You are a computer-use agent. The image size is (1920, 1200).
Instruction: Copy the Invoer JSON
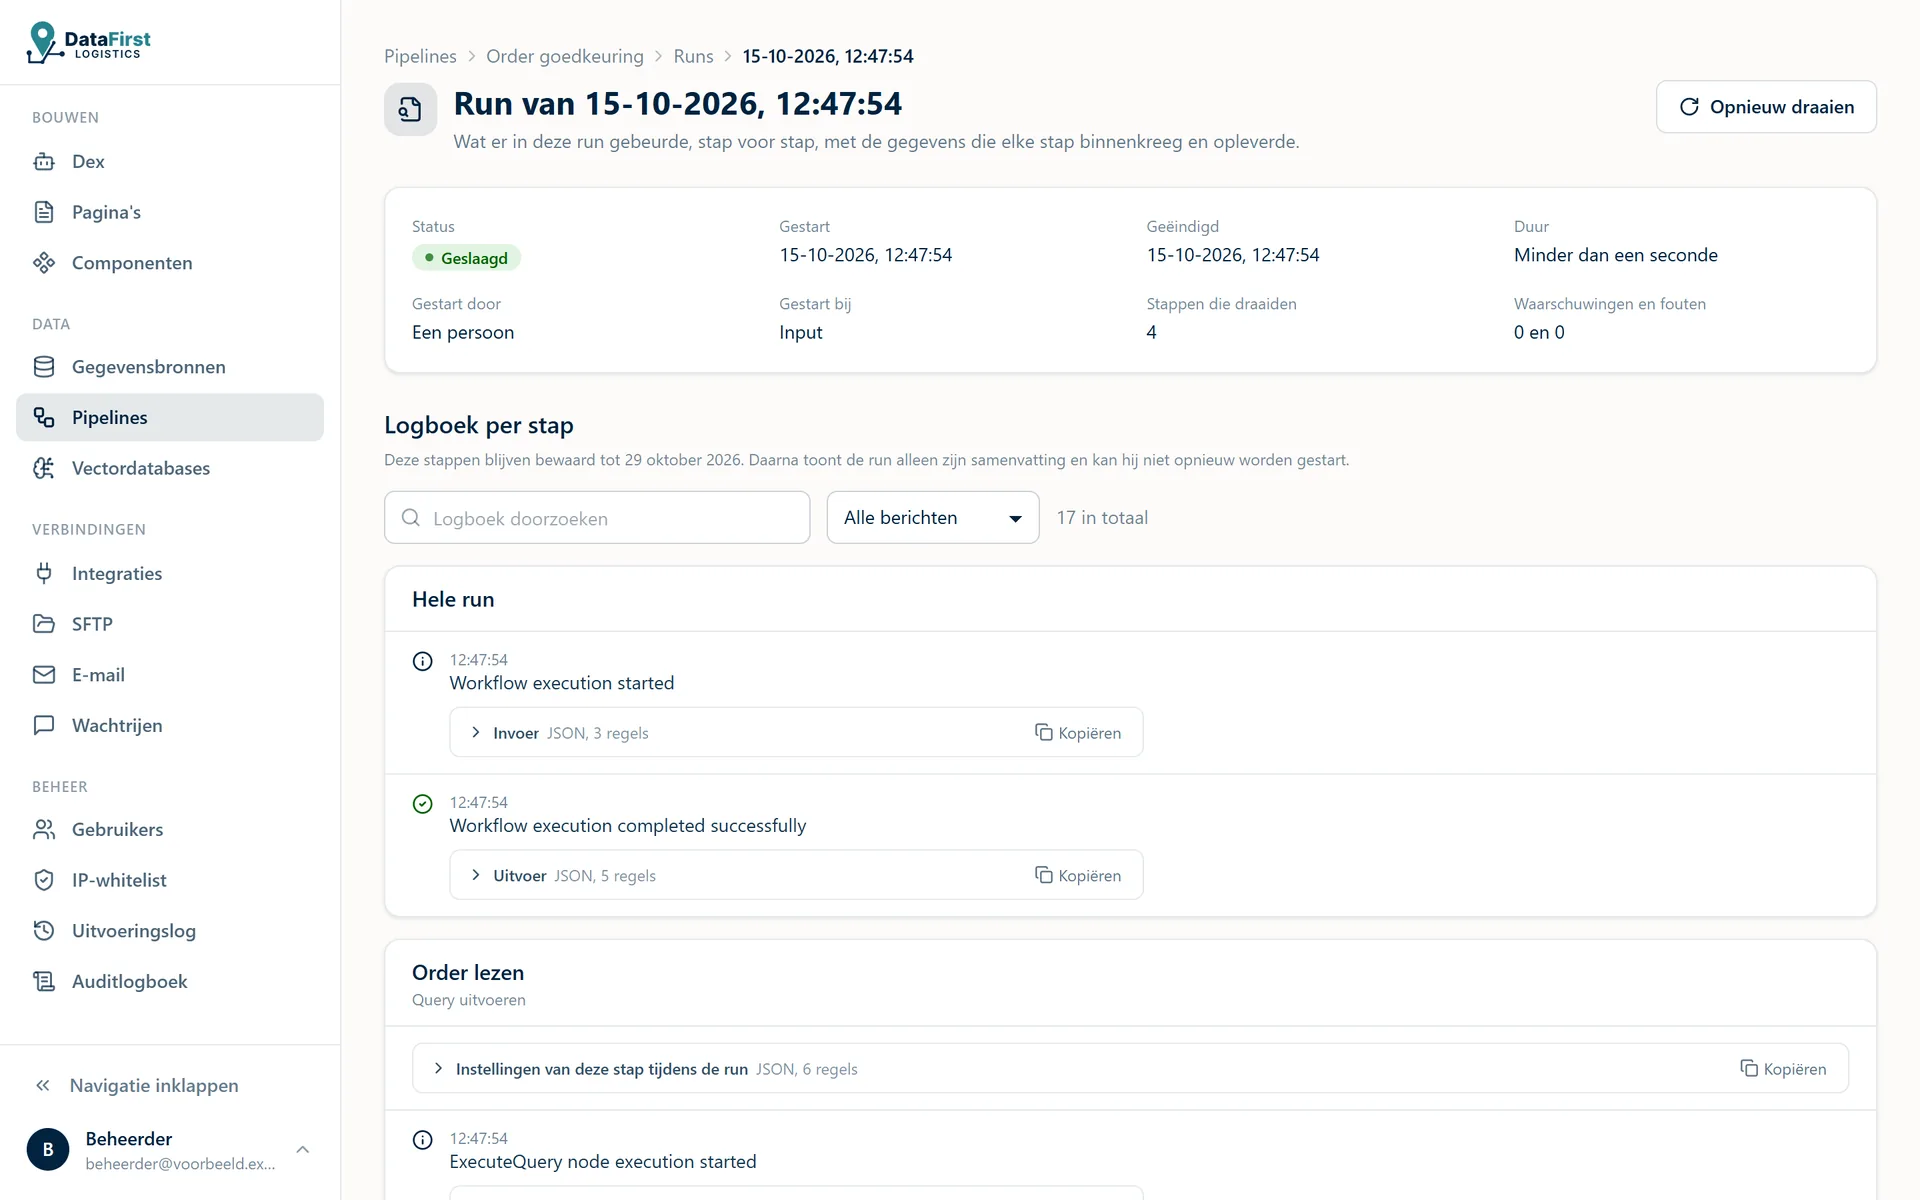tap(1078, 733)
